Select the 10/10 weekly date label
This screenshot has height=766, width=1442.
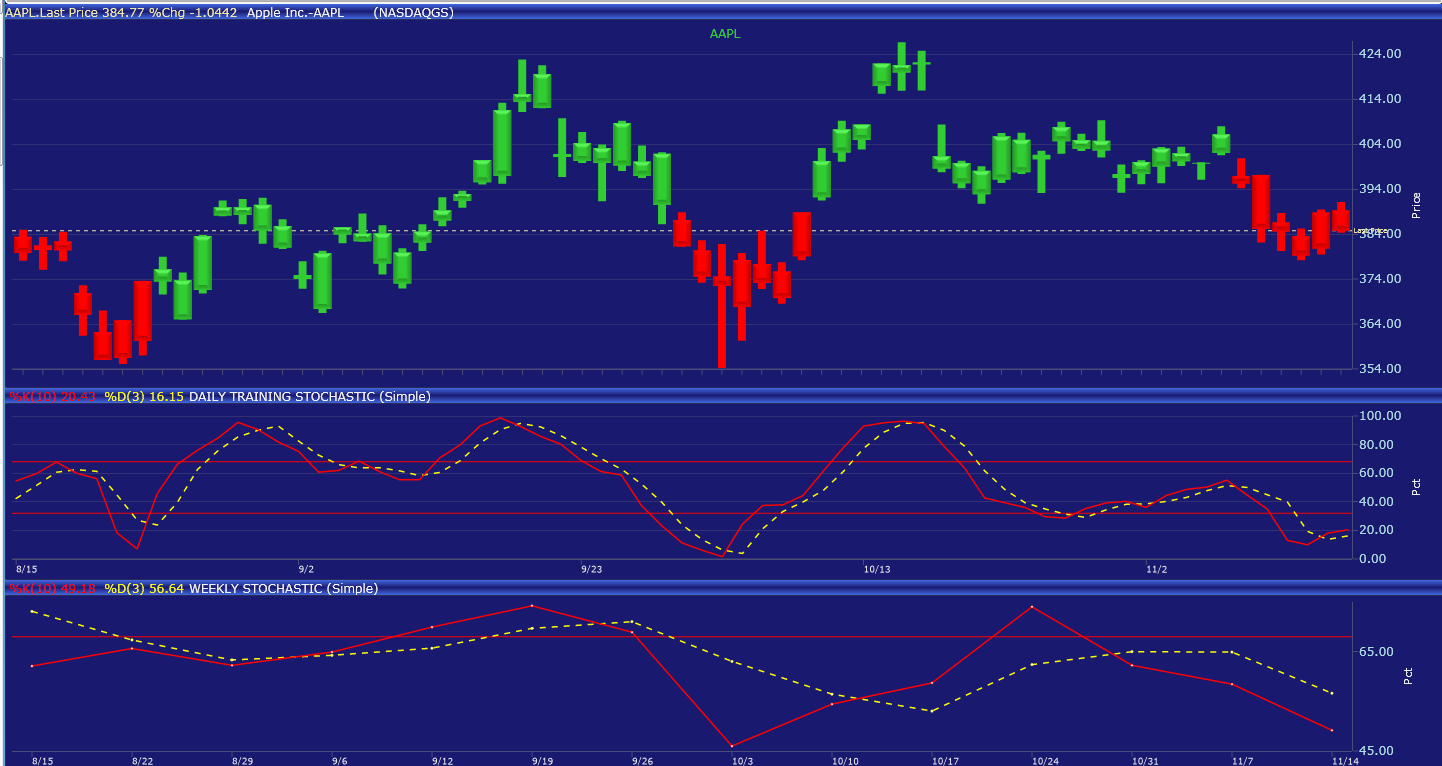[x=845, y=761]
